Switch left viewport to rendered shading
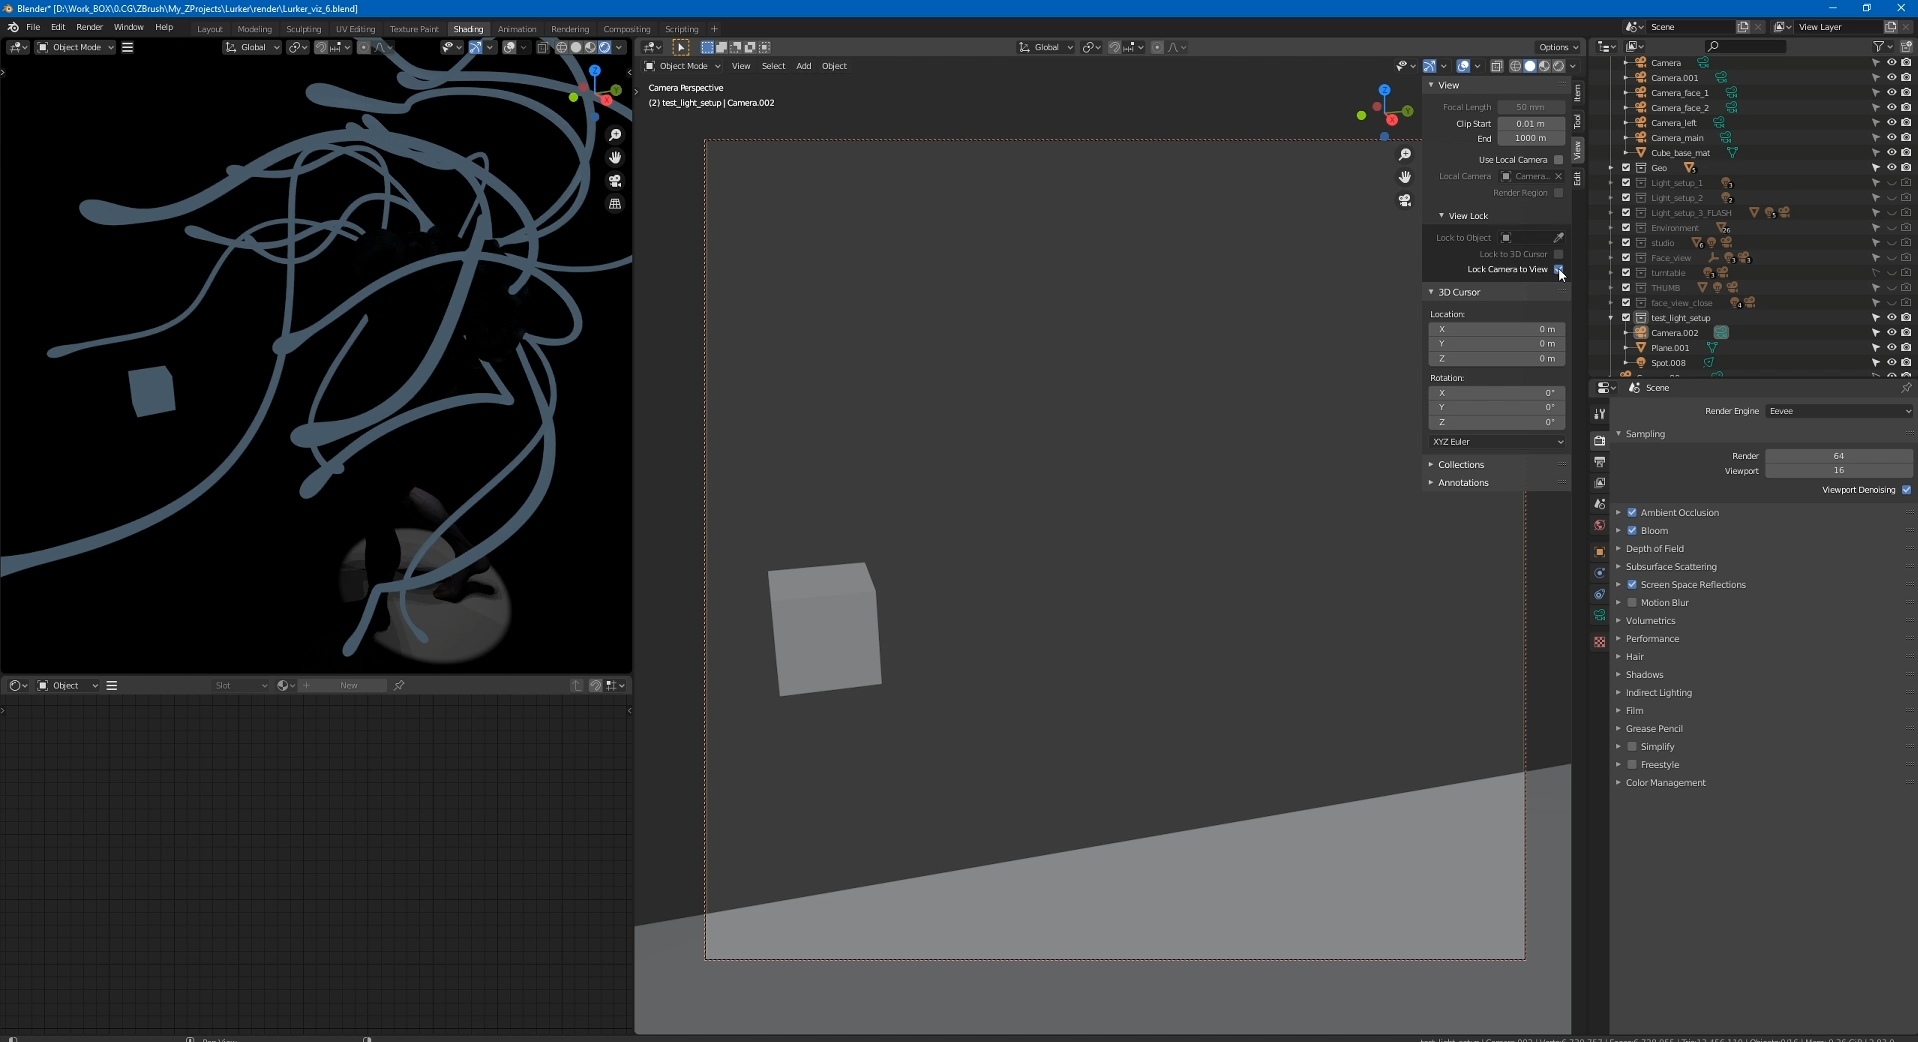This screenshot has height=1042, width=1918. point(604,47)
